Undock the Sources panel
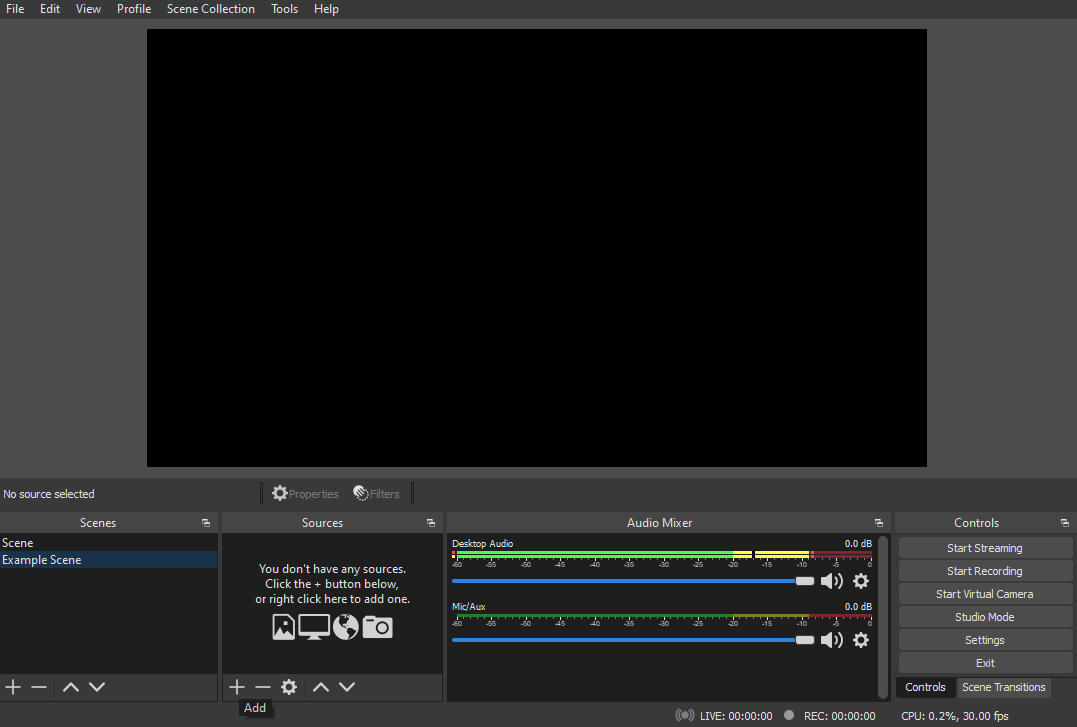Viewport: 1077px width, 727px height. (431, 523)
